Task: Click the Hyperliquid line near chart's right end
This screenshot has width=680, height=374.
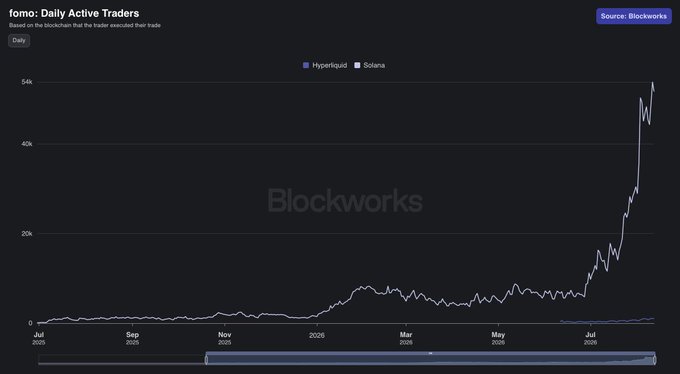Action: click(x=651, y=319)
